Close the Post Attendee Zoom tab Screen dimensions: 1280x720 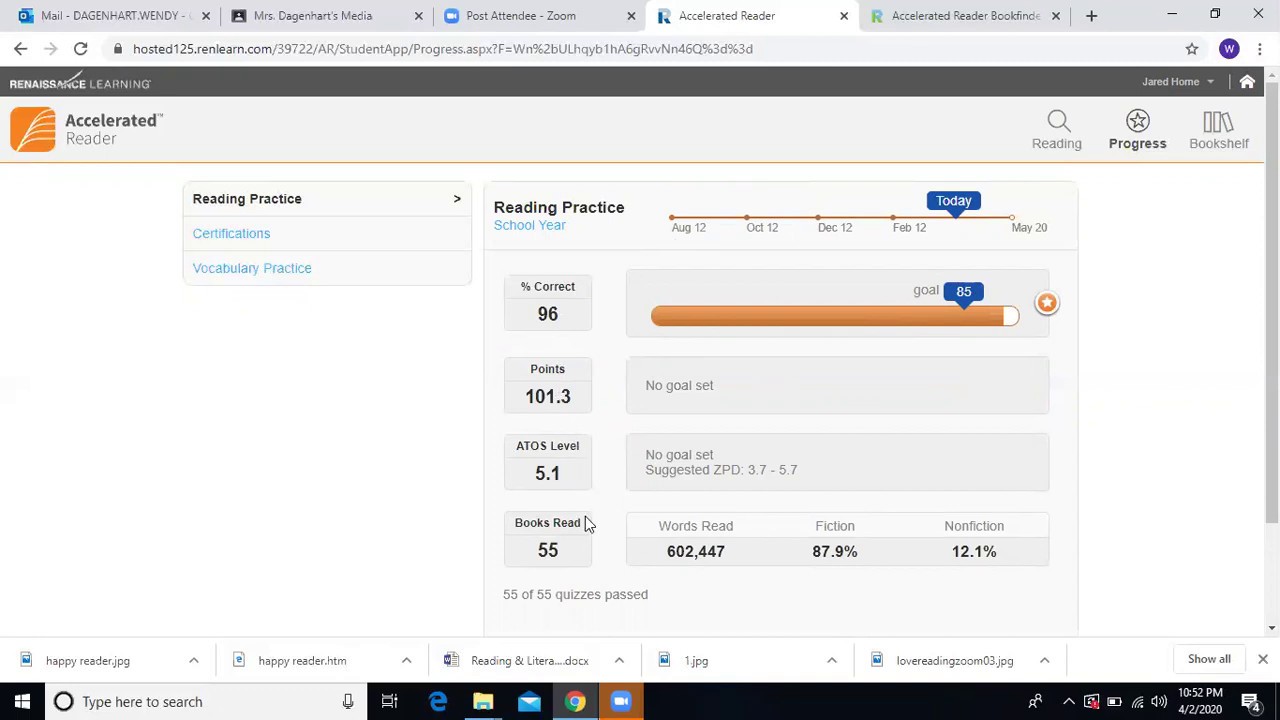tap(631, 16)
